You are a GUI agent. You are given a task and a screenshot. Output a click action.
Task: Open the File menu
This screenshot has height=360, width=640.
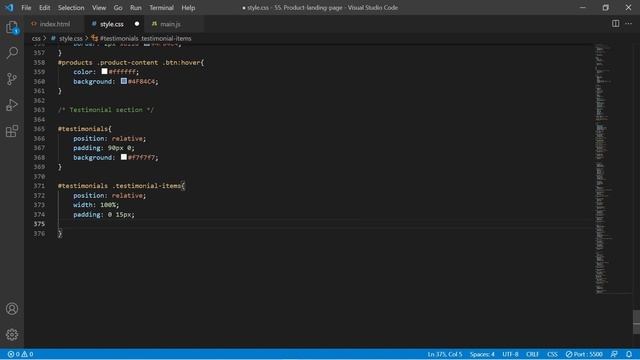point(26,8)
